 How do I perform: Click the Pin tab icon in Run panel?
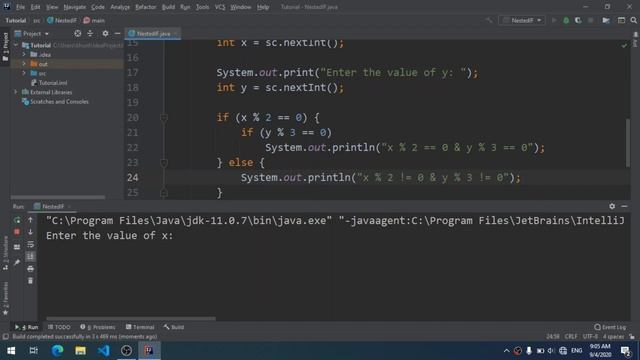point(17,262)
